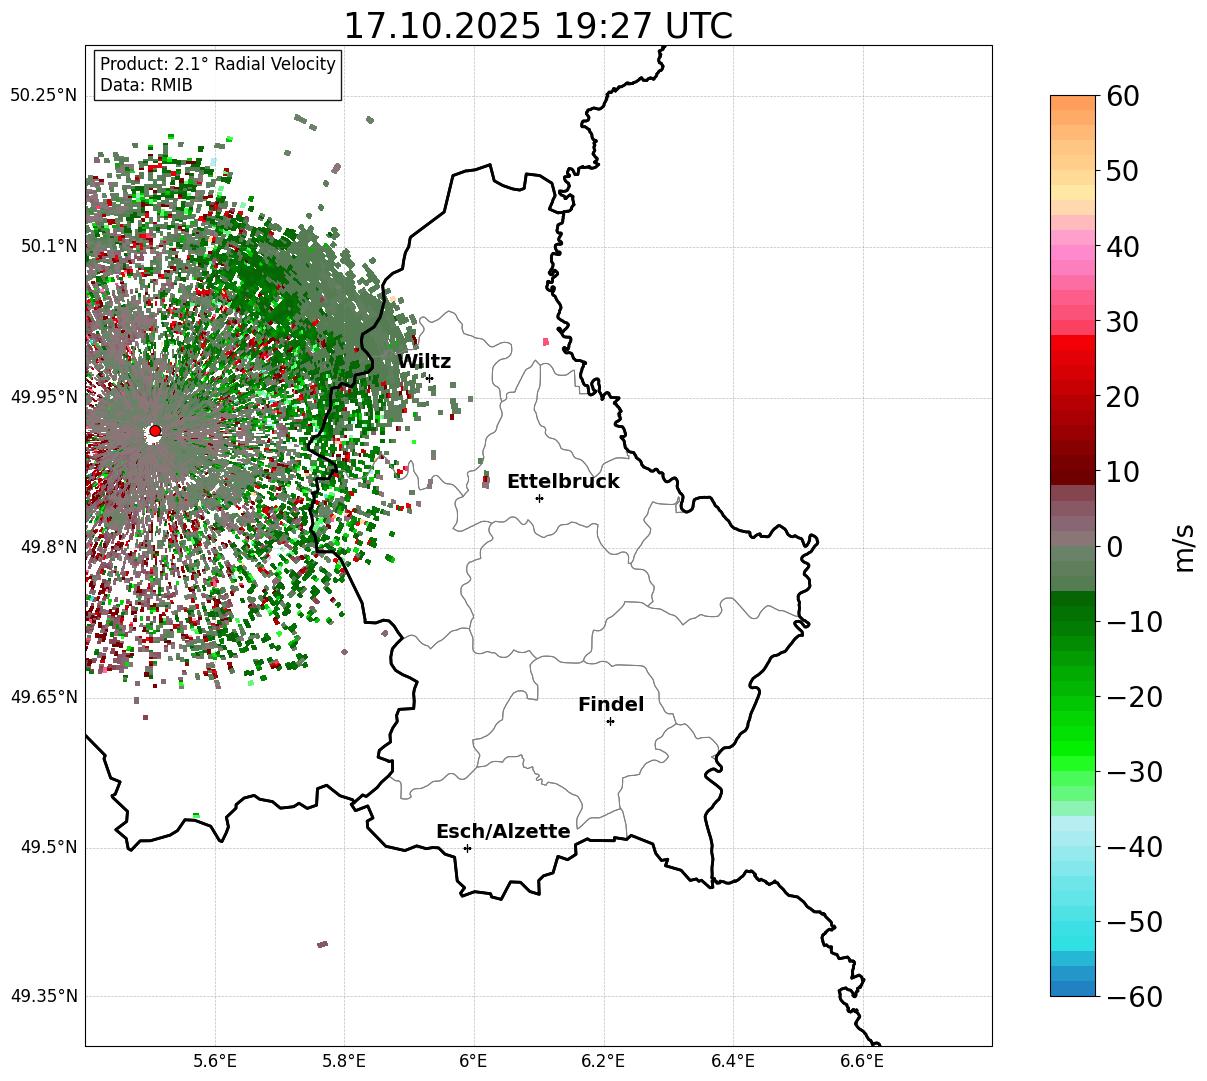The image size is (1207, 1081).
Task: Click the Findel location label
Action: (x=611, y=705)
